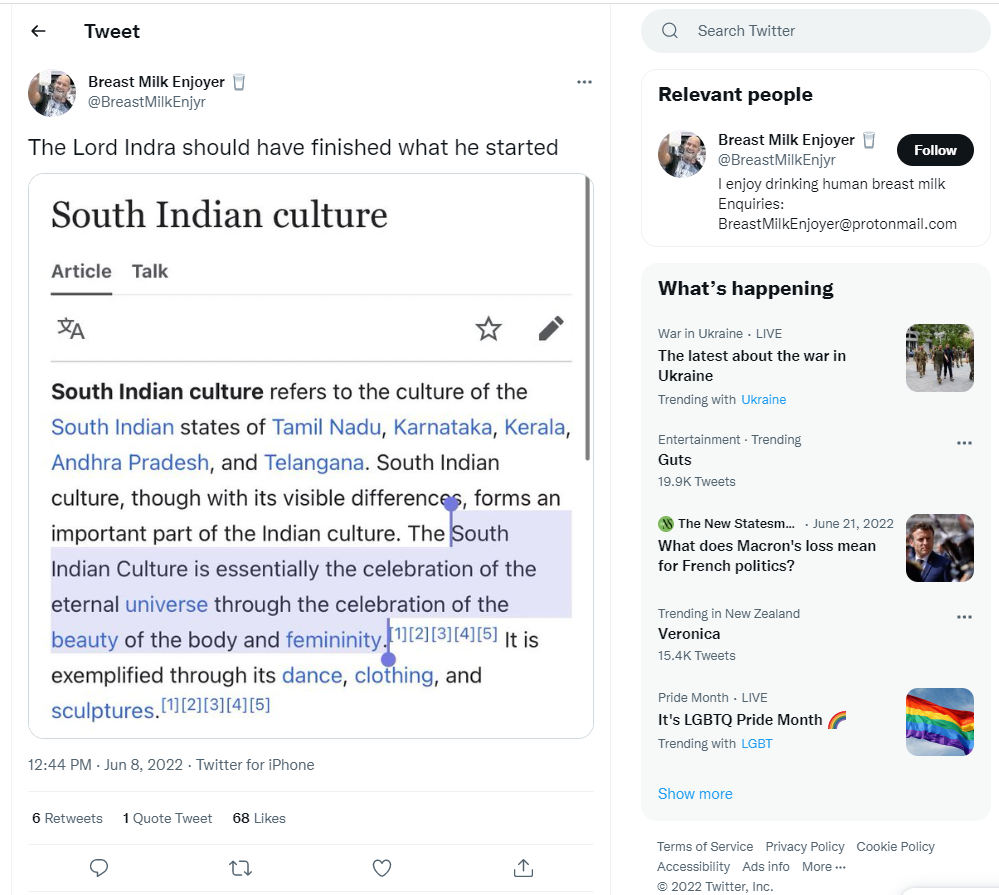View the 68 Likes list
The image size is (999, 895).
[259, 818]
